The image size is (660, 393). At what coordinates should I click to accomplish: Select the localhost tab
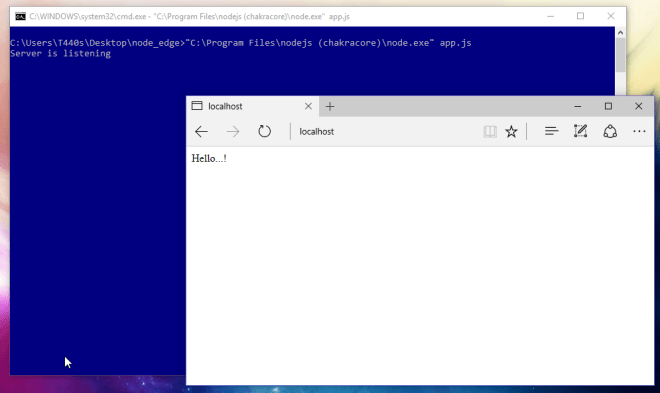click(253, 106)
